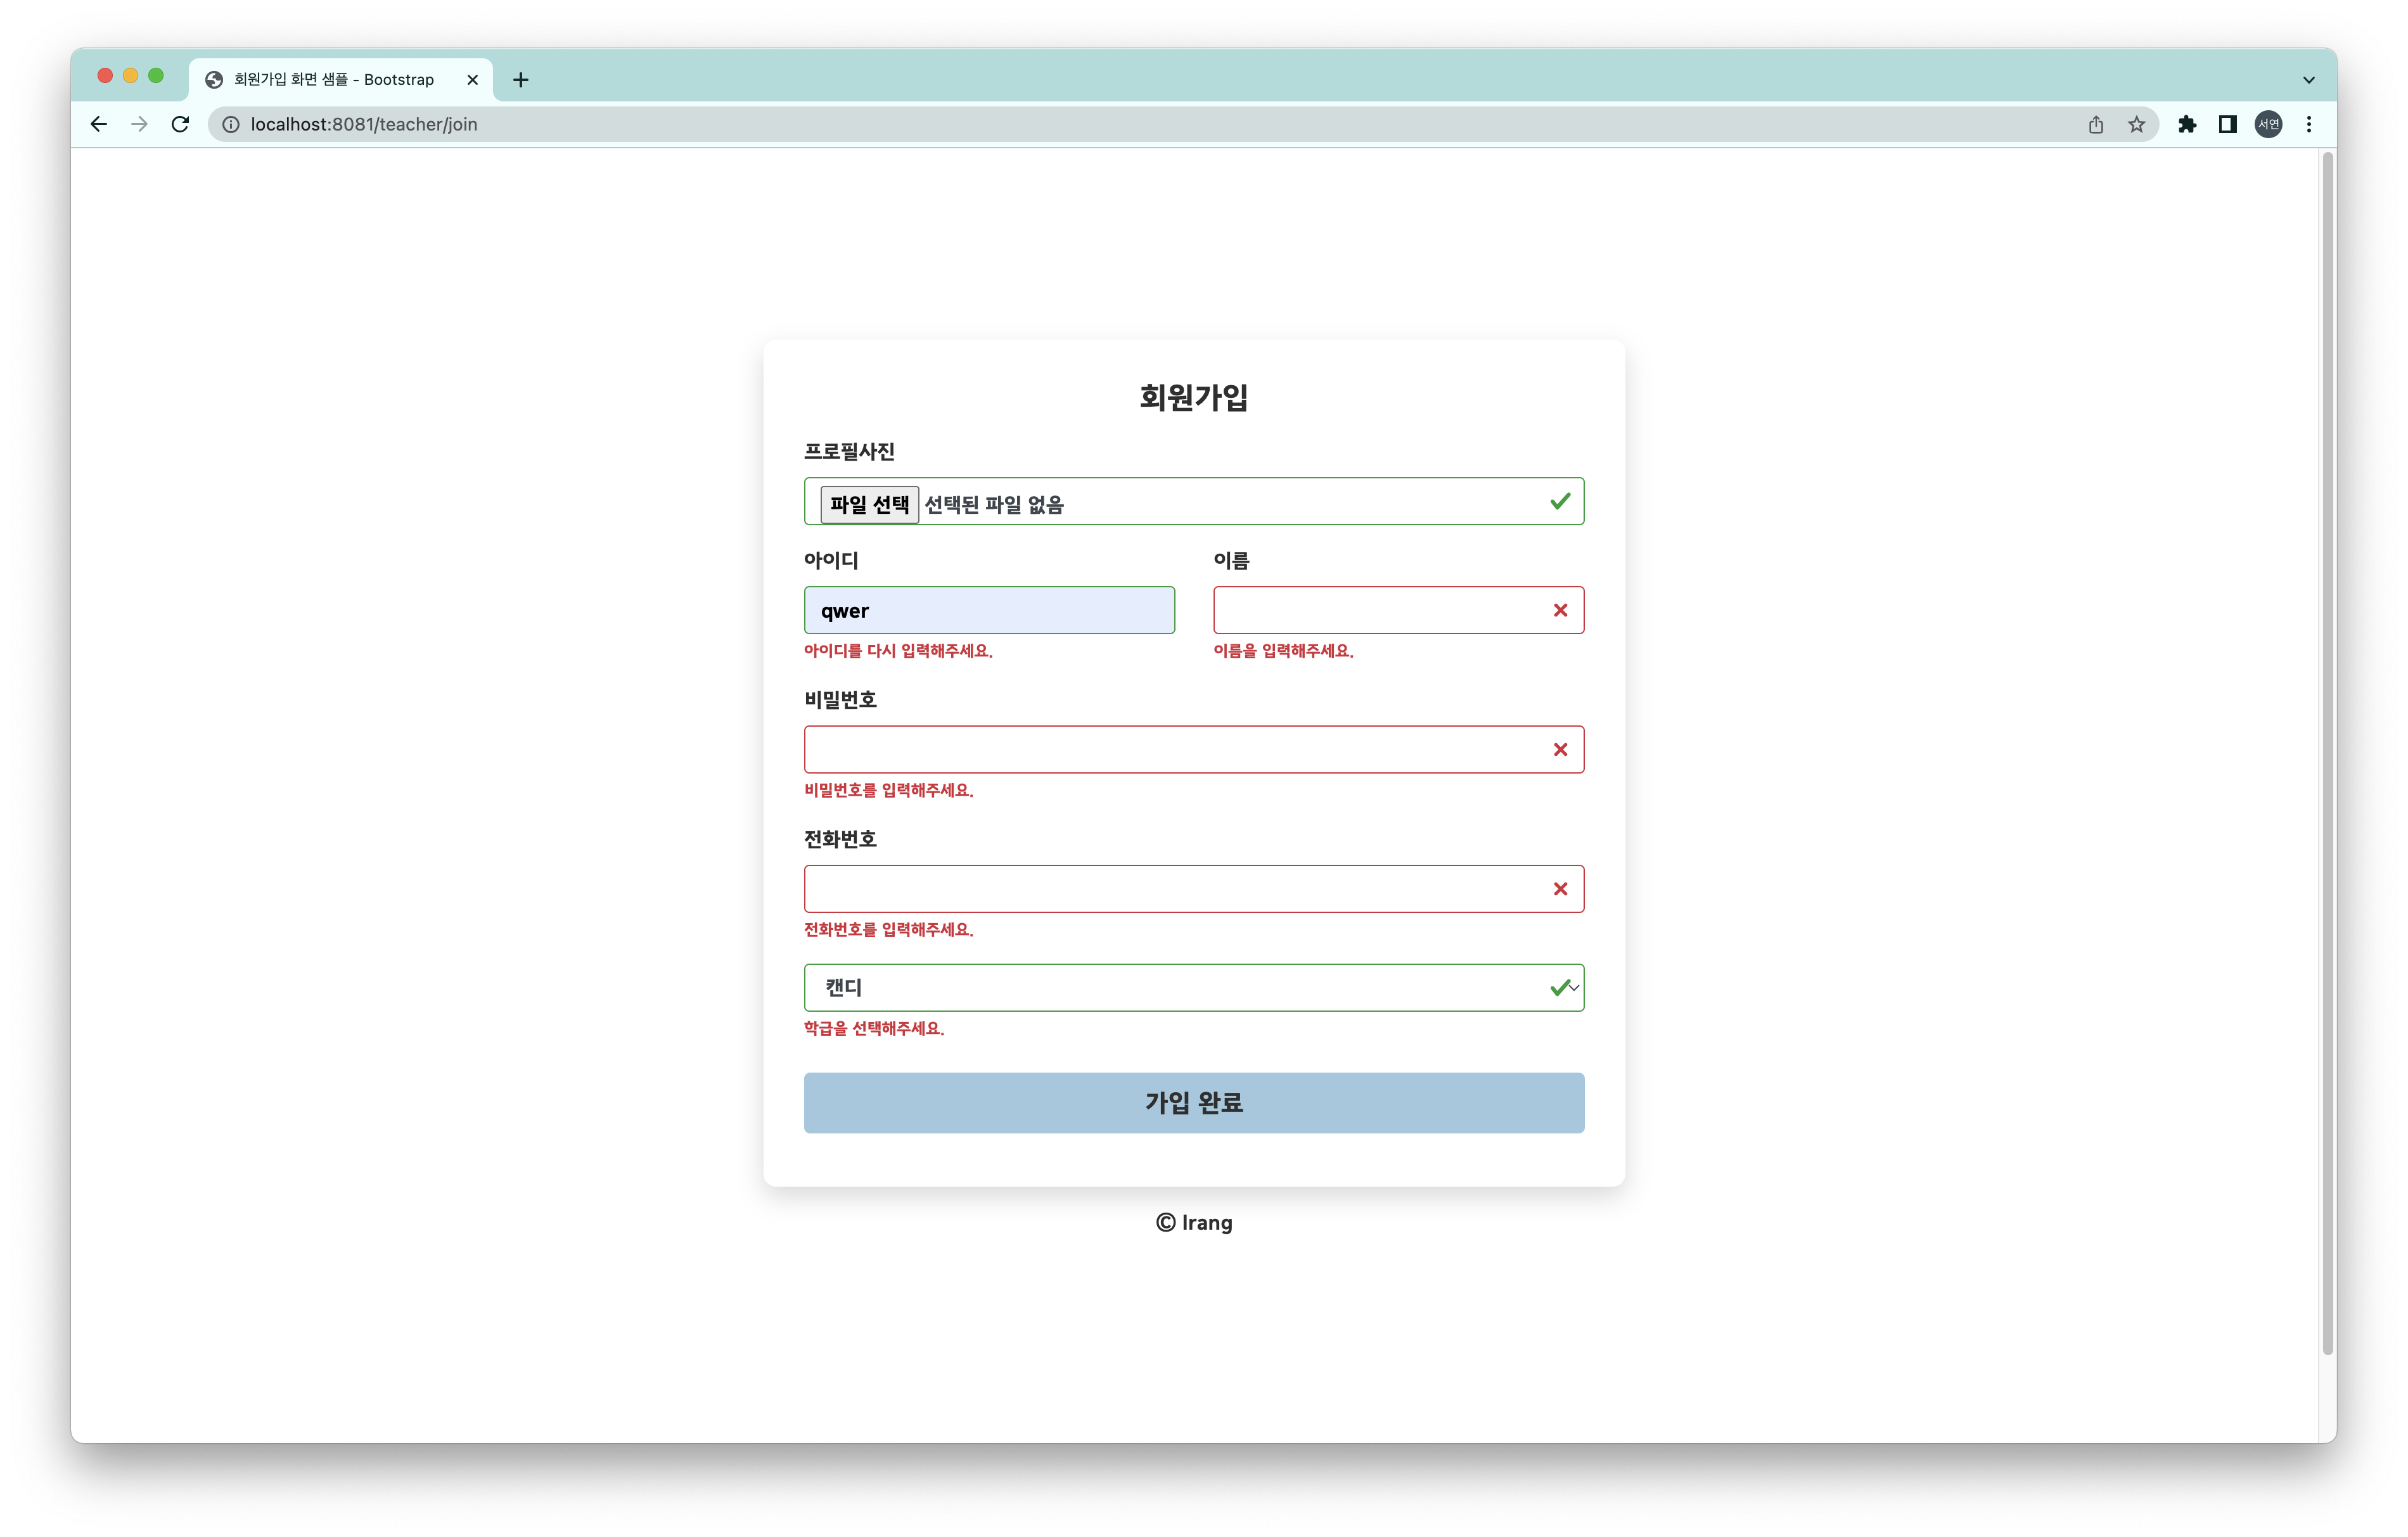Open a new browser tab
Image resolution: width=2408 pixels, height=1537 pixels.
point(520,79)
